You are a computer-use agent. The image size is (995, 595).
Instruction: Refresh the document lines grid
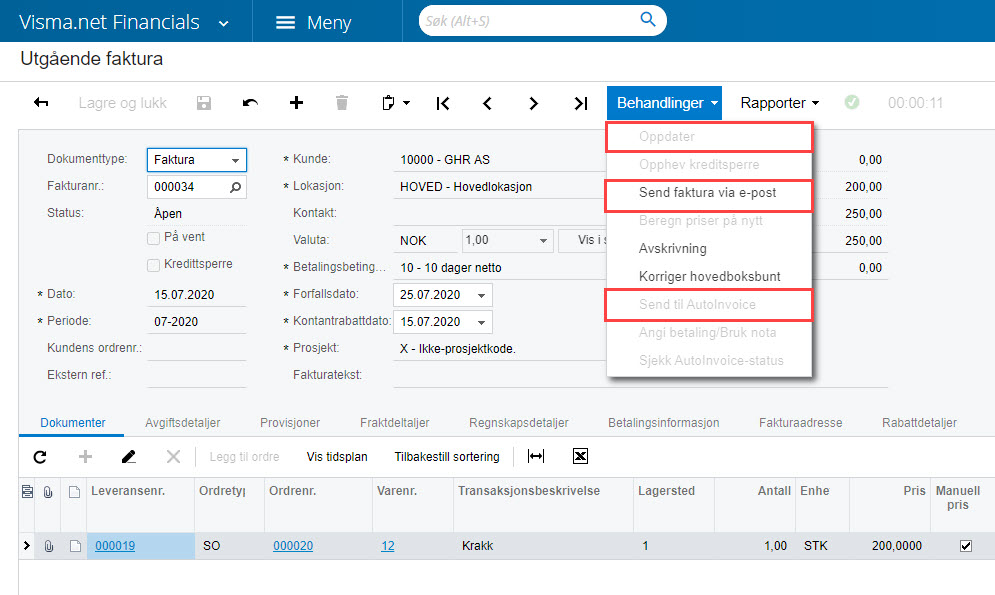tap(40, 457)
